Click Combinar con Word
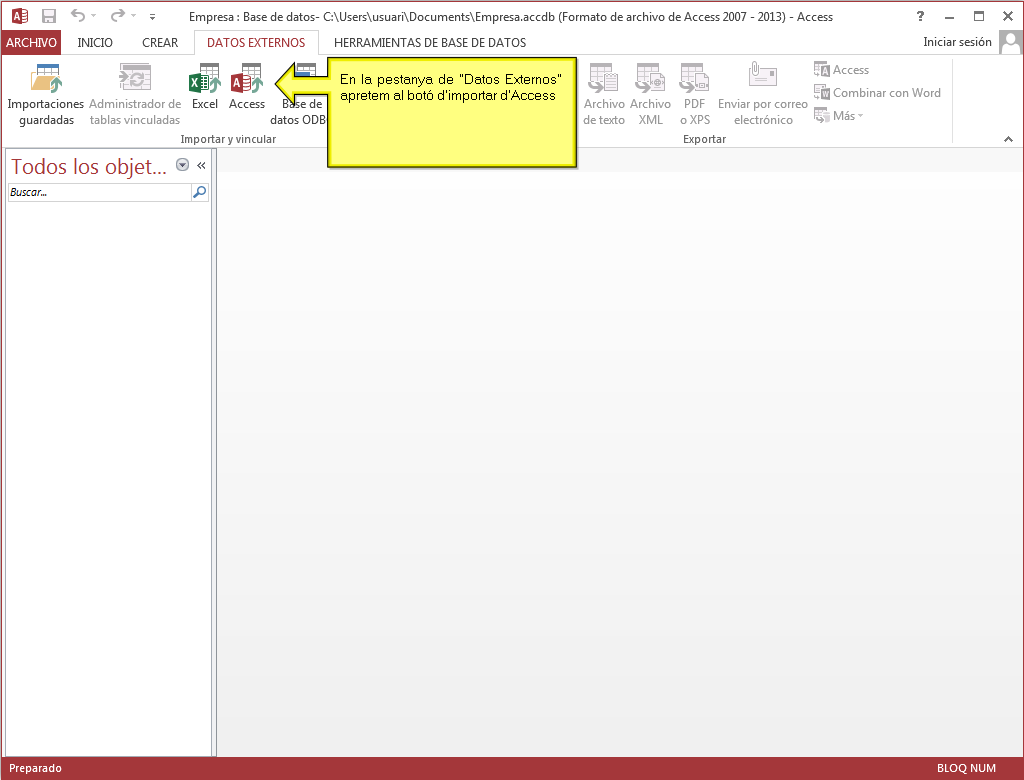1024x780 pixels. click(877, 93)
